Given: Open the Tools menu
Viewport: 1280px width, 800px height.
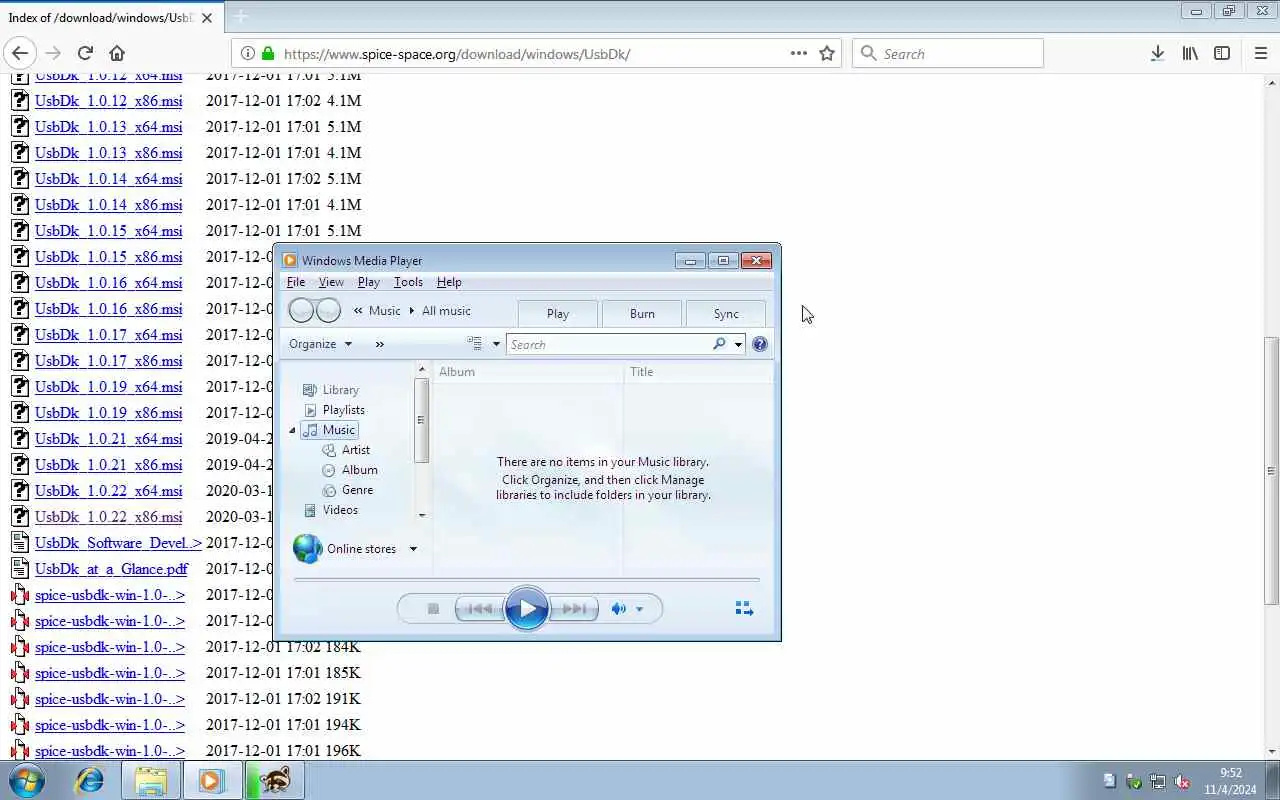Looking at the screenshot, I should click(x=408, y=282).
